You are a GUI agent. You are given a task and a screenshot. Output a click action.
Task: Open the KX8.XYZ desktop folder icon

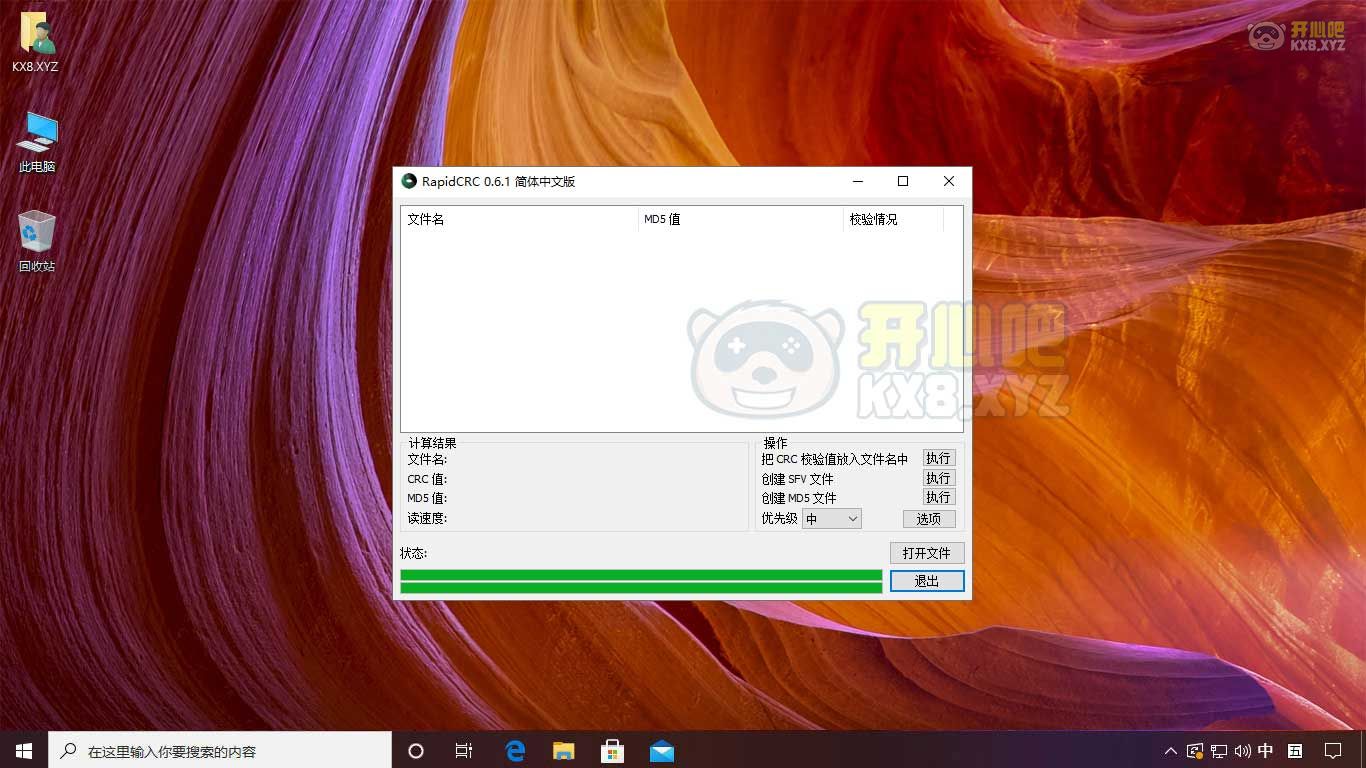coord(36,43)
